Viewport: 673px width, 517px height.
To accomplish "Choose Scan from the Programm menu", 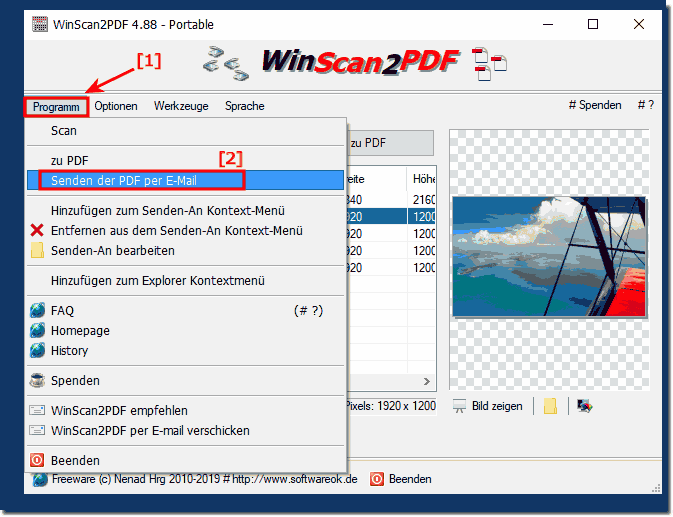I will (185, 131).
